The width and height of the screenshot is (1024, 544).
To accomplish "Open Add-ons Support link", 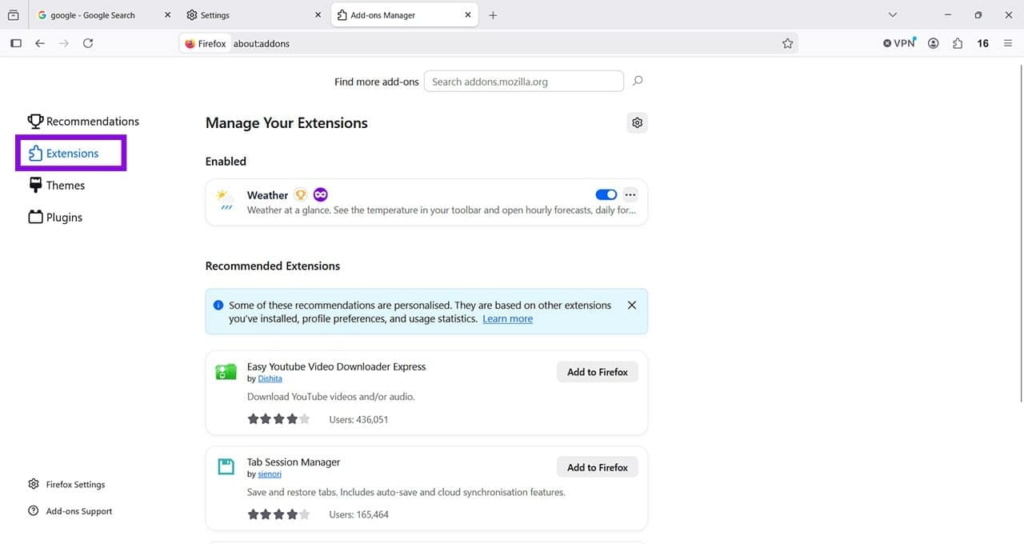I will click(70, 511).
